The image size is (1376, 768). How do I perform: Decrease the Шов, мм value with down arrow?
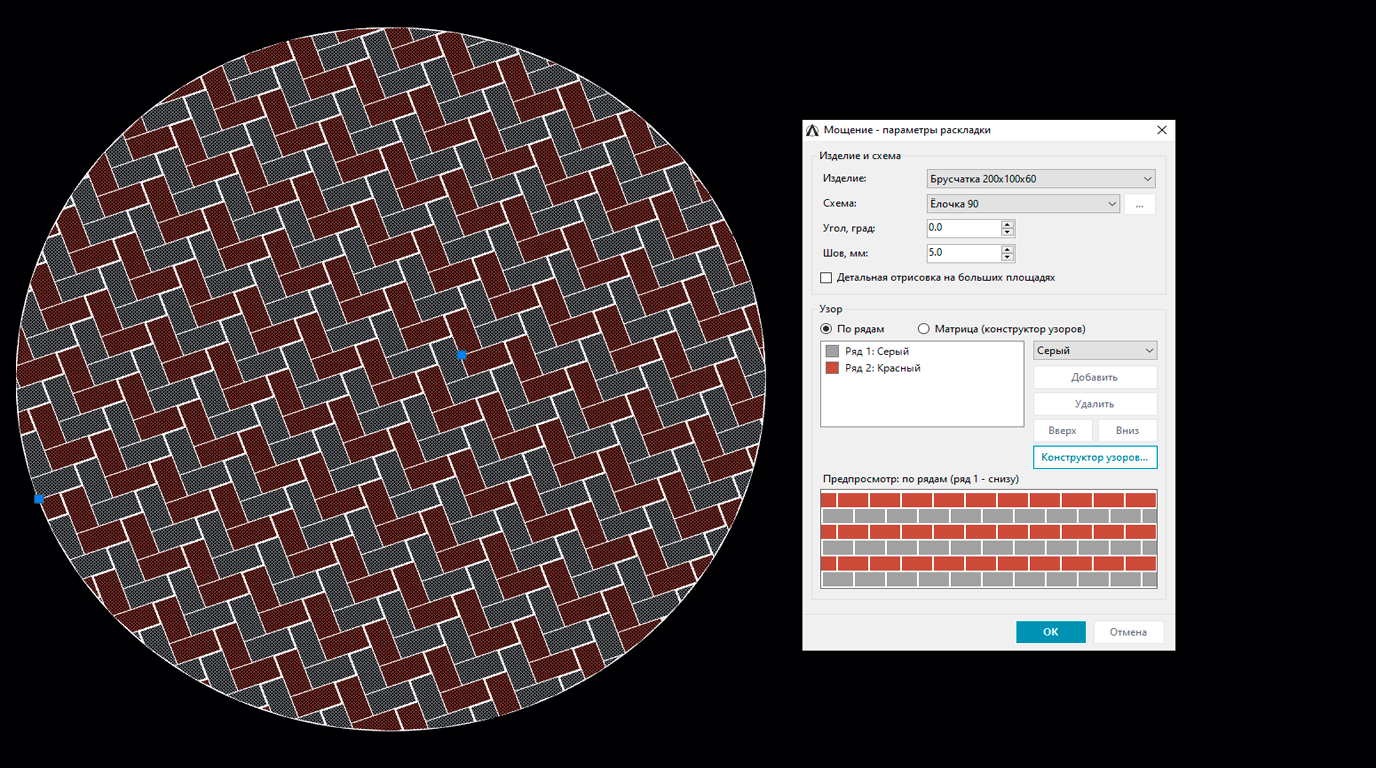pos(1008,258)
